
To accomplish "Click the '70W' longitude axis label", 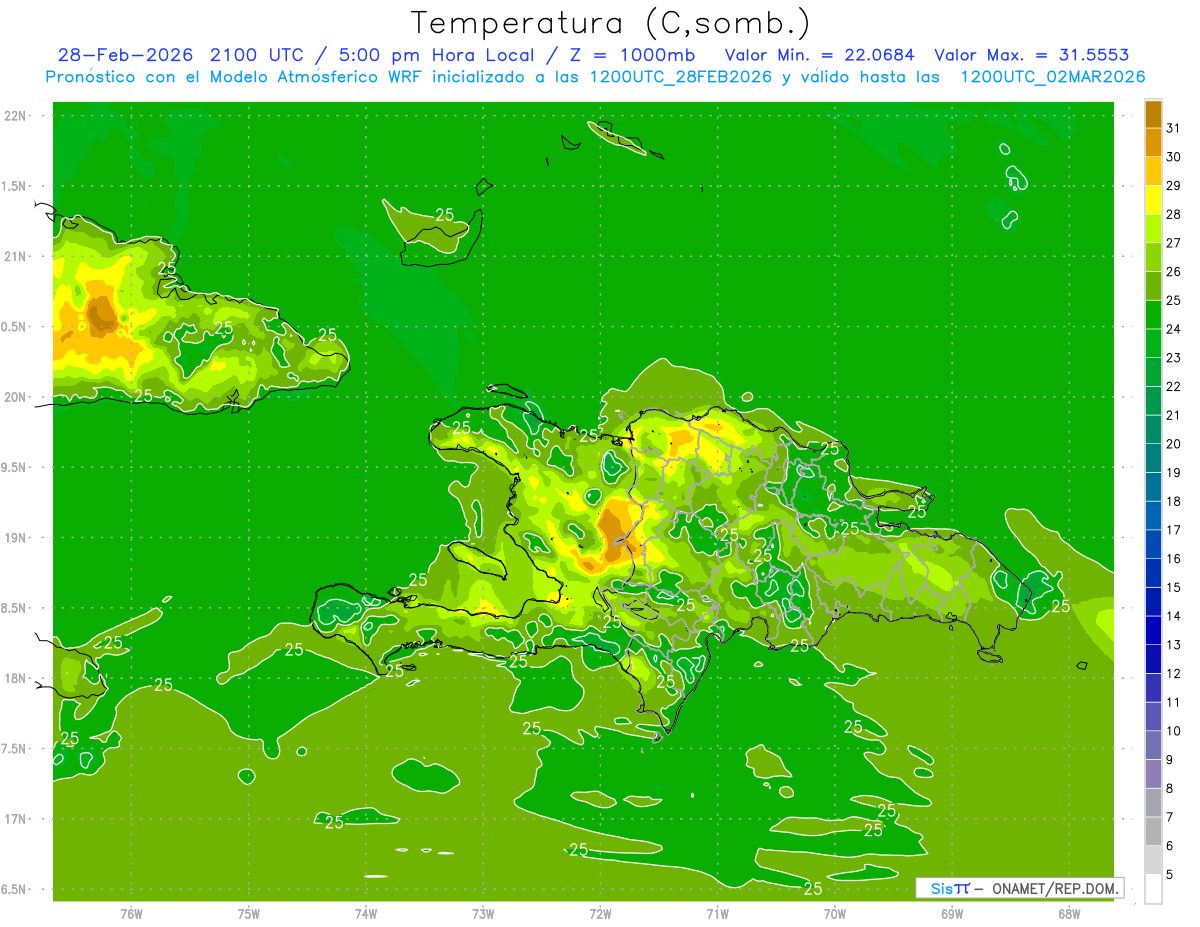I will [835, 913].
